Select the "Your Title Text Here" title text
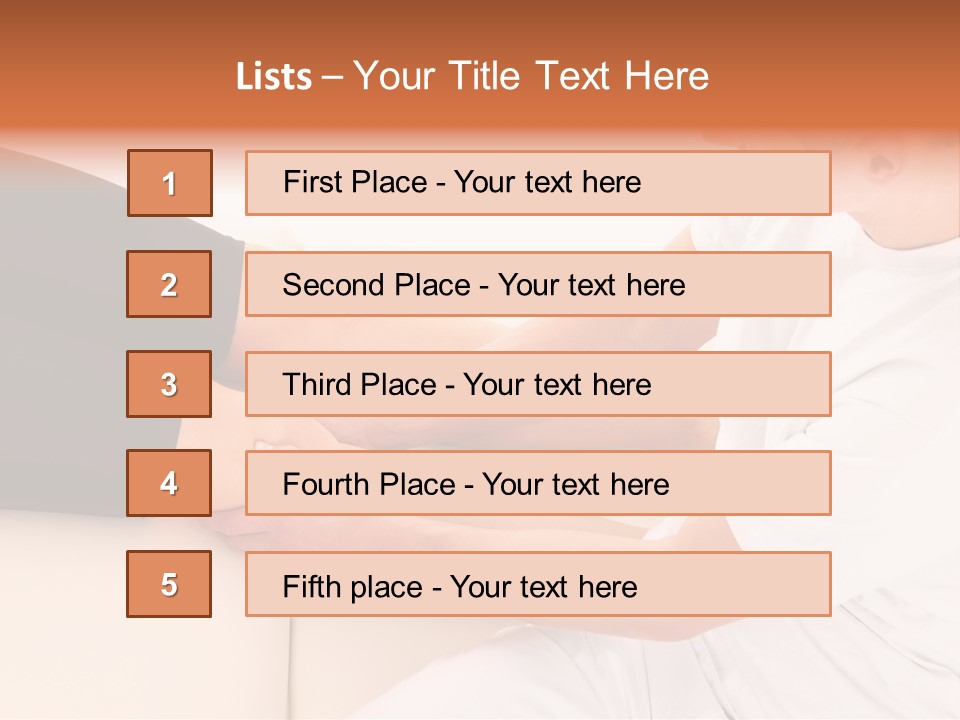 pos(530,76)
